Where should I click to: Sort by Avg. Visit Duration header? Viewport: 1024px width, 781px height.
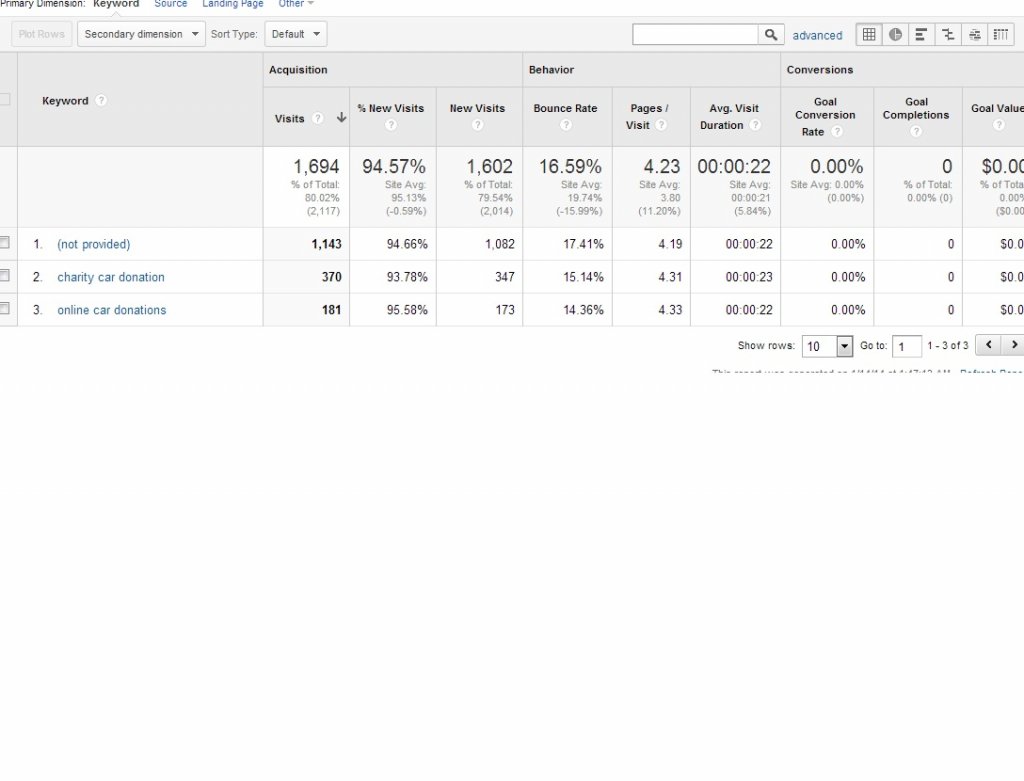click(729, 116)
